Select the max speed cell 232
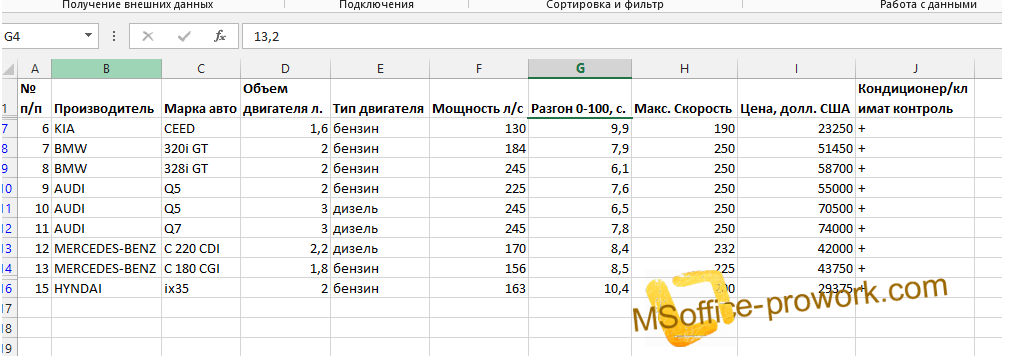Viewport: 1009px width, 364px height. (684, 248)
